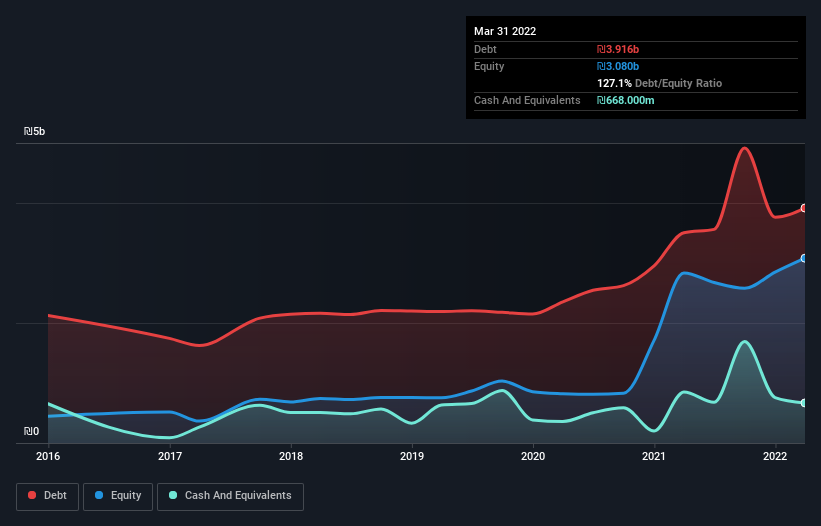The image size is (821, 526).
Task: Click the red Debt endpoint marker
Action: 804,208
